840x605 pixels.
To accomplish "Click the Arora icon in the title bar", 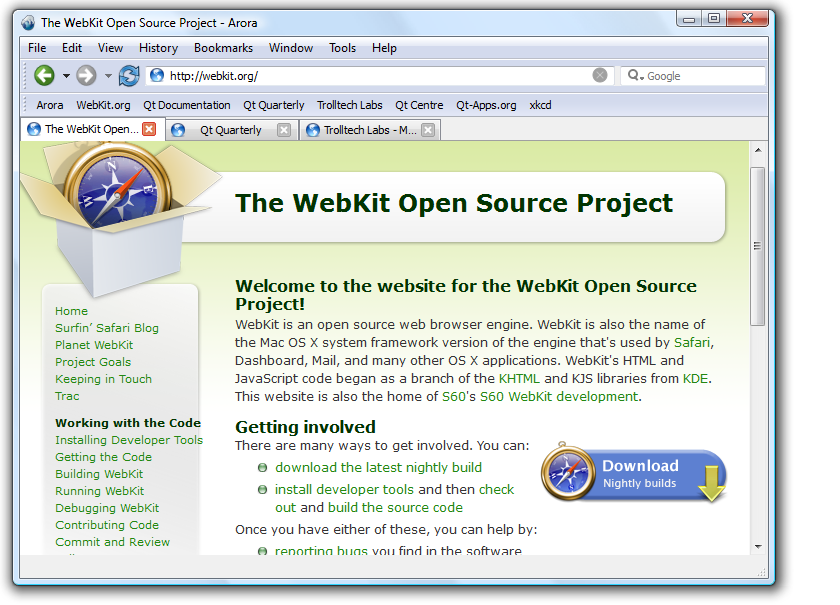I will pyautogui.click(x=28, y=23).
